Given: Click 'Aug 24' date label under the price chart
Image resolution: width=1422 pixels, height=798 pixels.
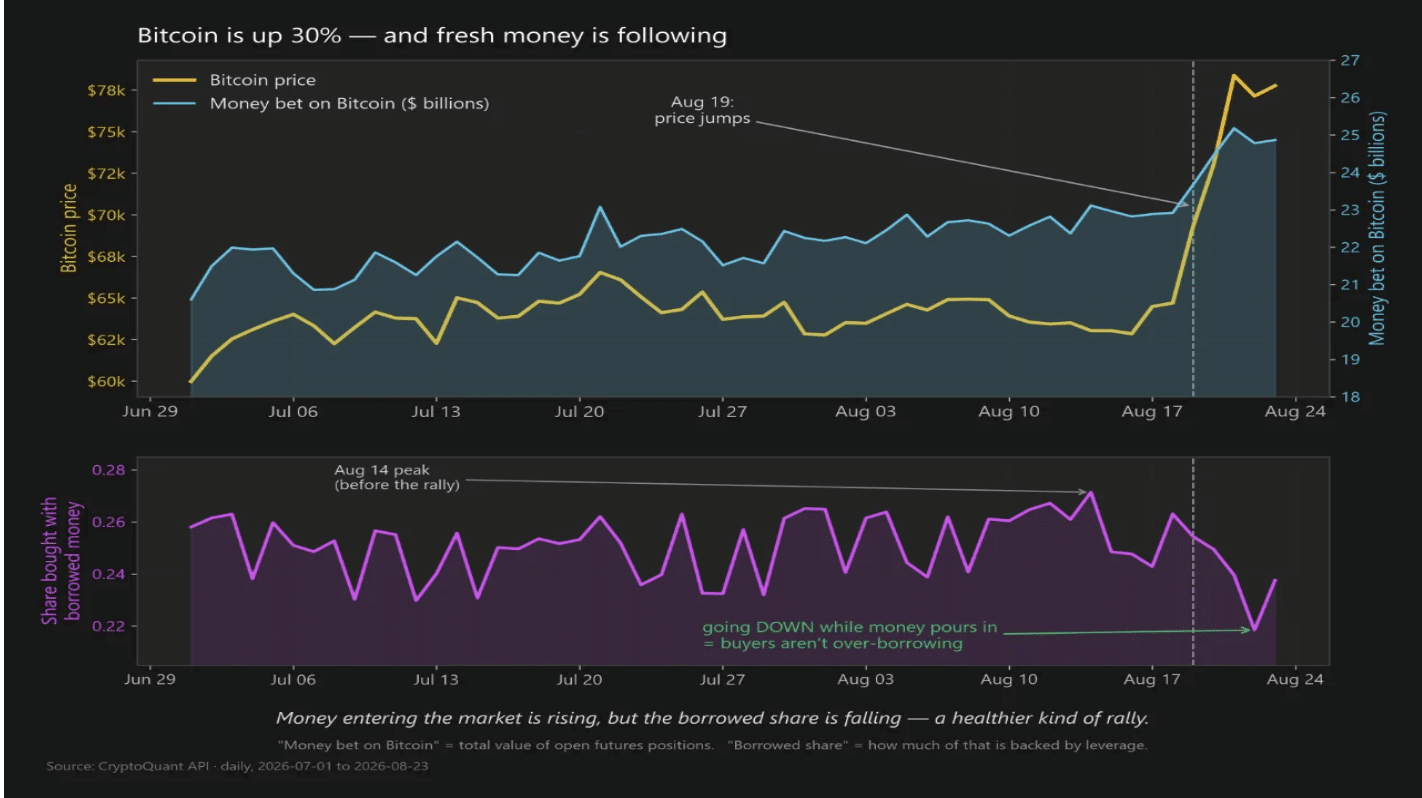Looking at the screenshot, I should pyautogui.click(x=1296, y=411).
